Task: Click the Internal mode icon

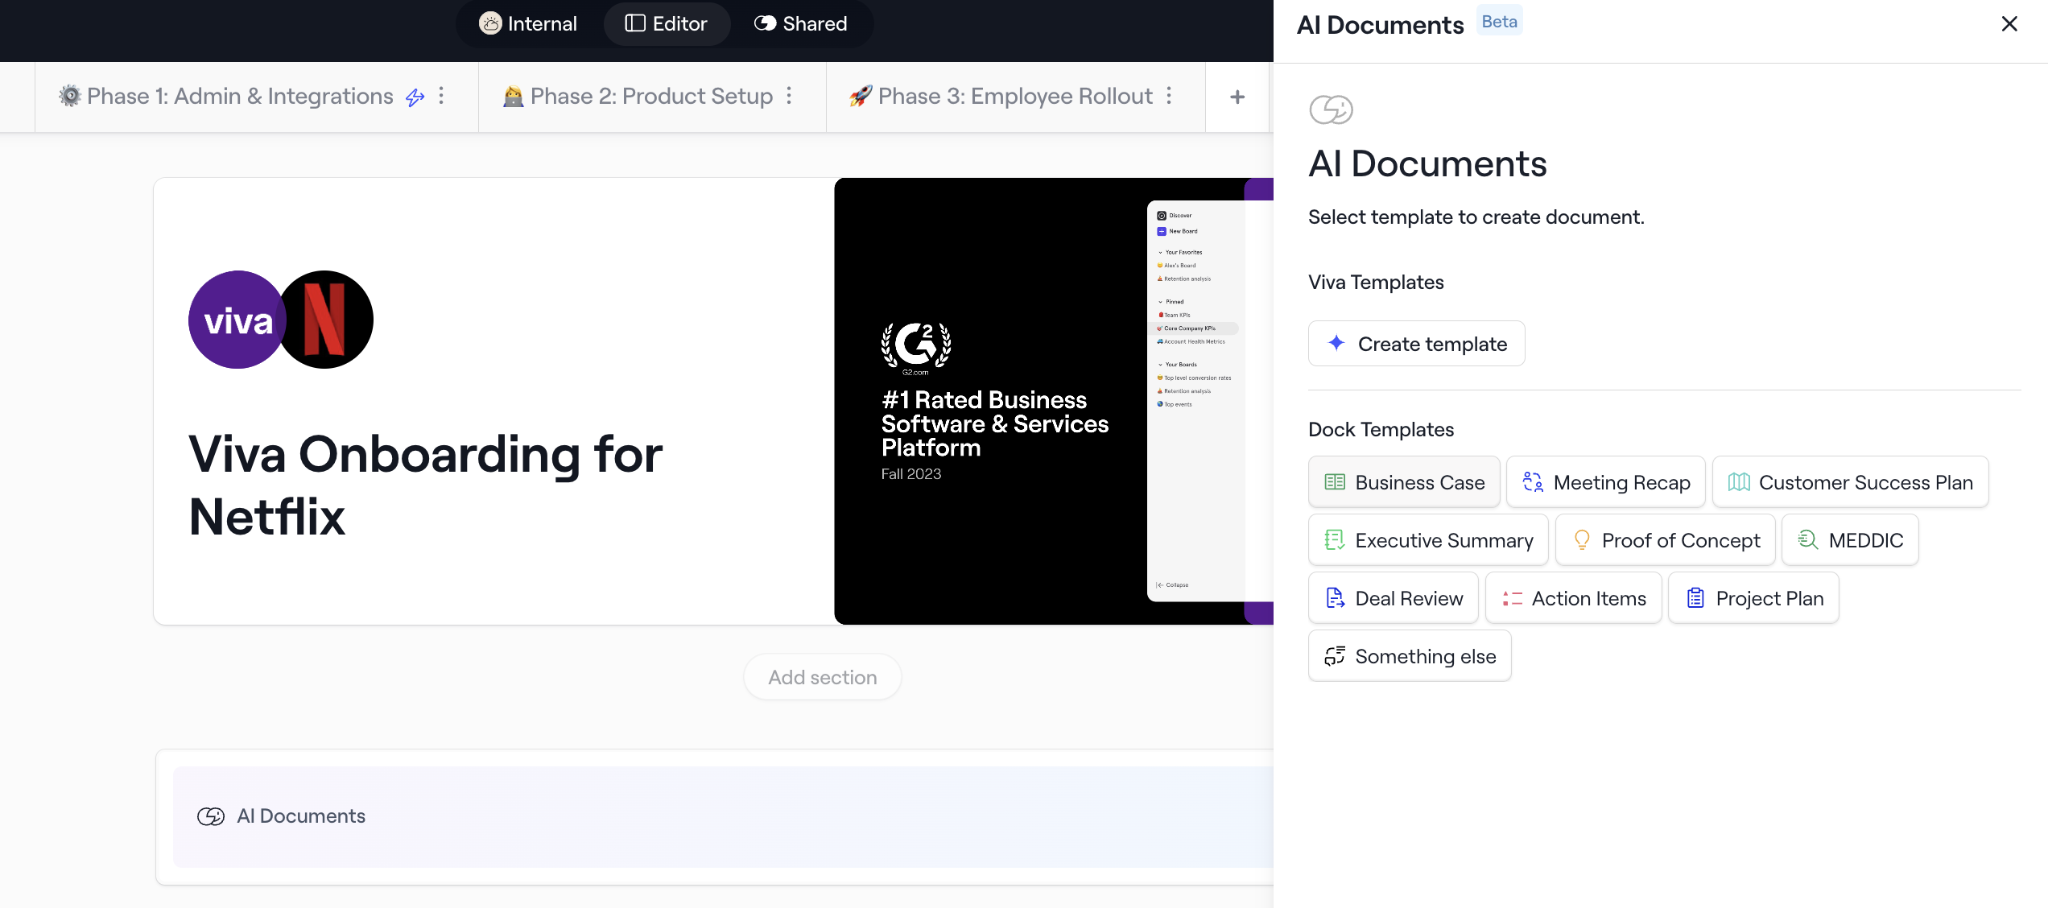Action: coord(490,23)
